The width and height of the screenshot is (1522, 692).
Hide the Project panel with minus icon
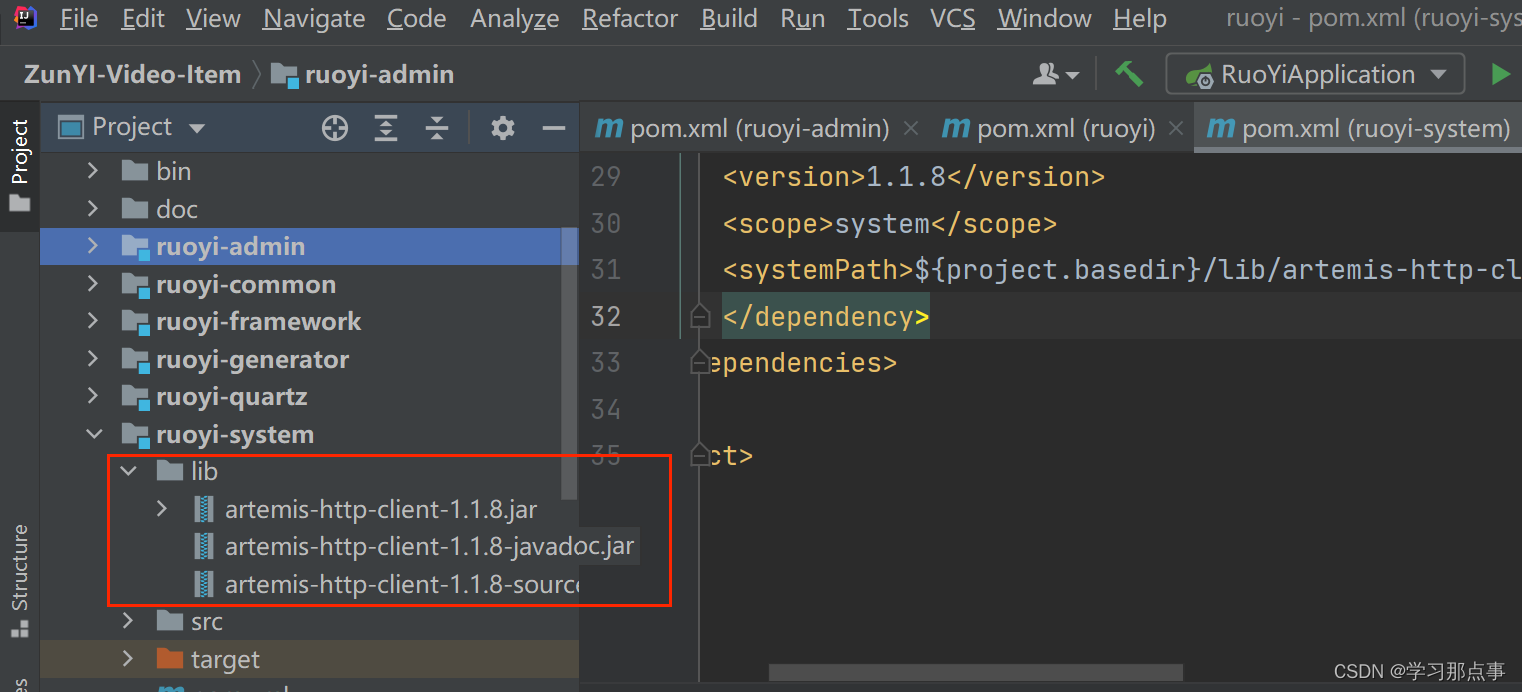(x=554, y=127)
